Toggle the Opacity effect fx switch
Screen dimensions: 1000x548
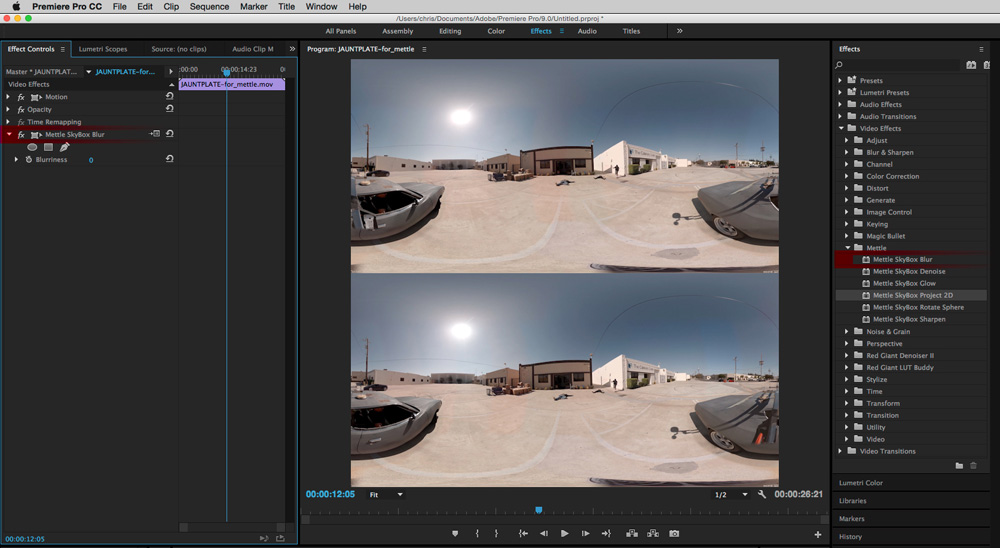[x=21, y=109]
